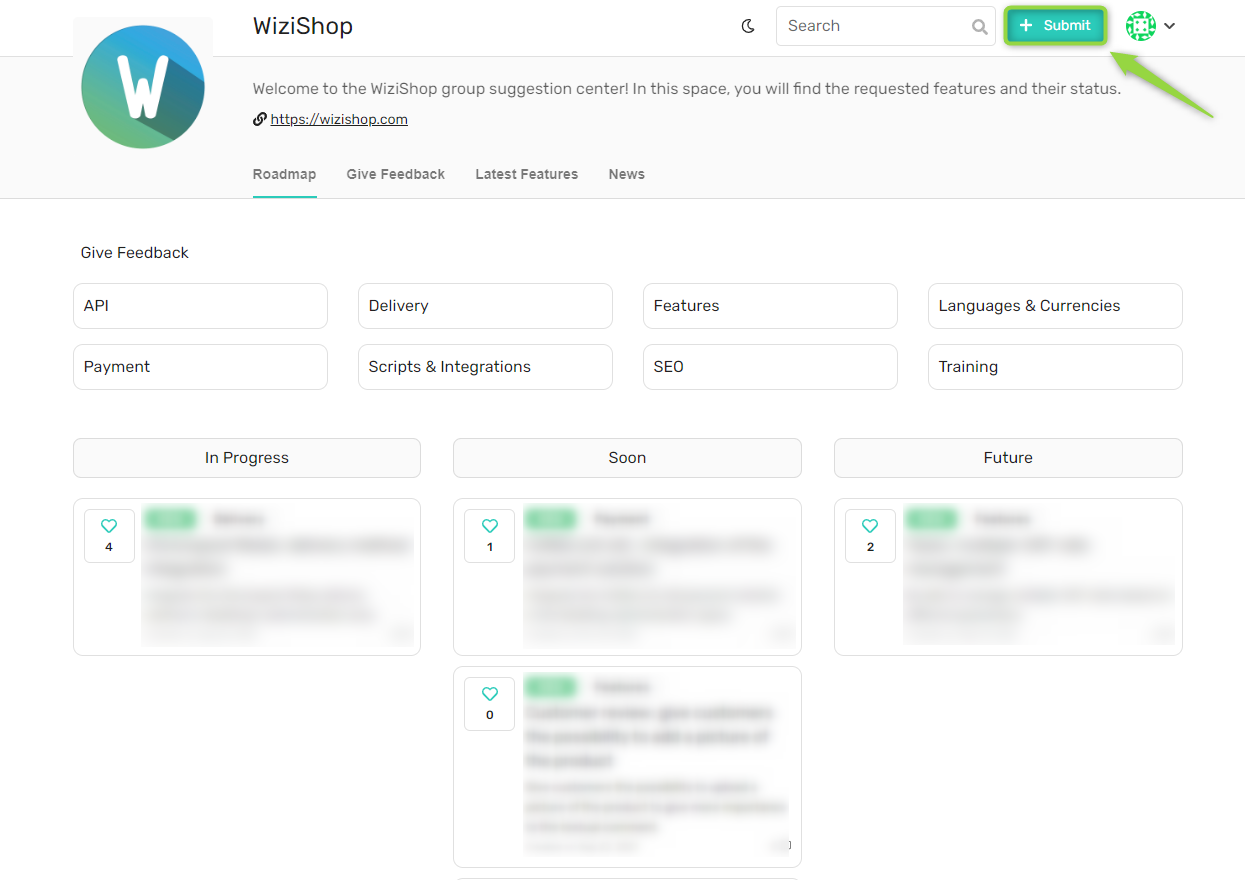The height and width of the screenshot is (880, 1245).
Task: Open the News tab
Action: coord(627,174)
